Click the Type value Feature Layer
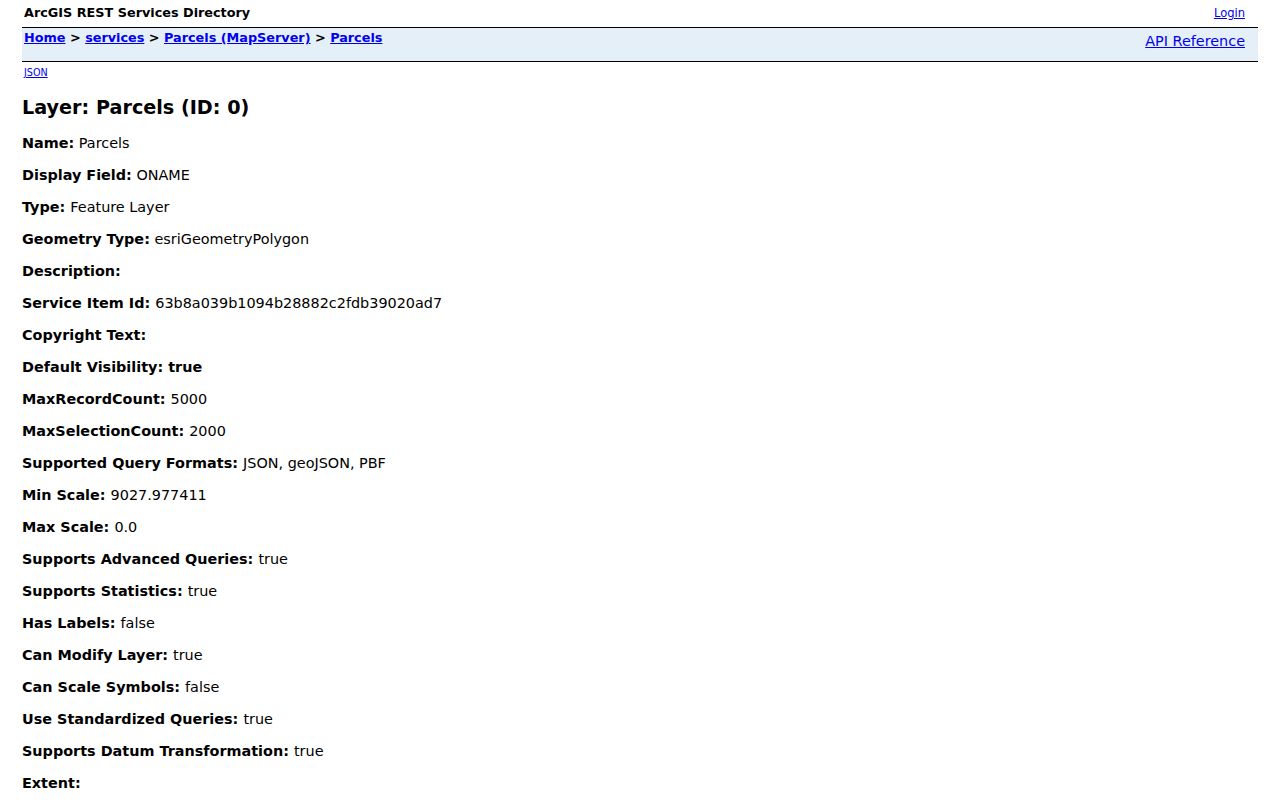Image resolution: width=1280 pixels, height=800 pixels. (x=120, y=207)
